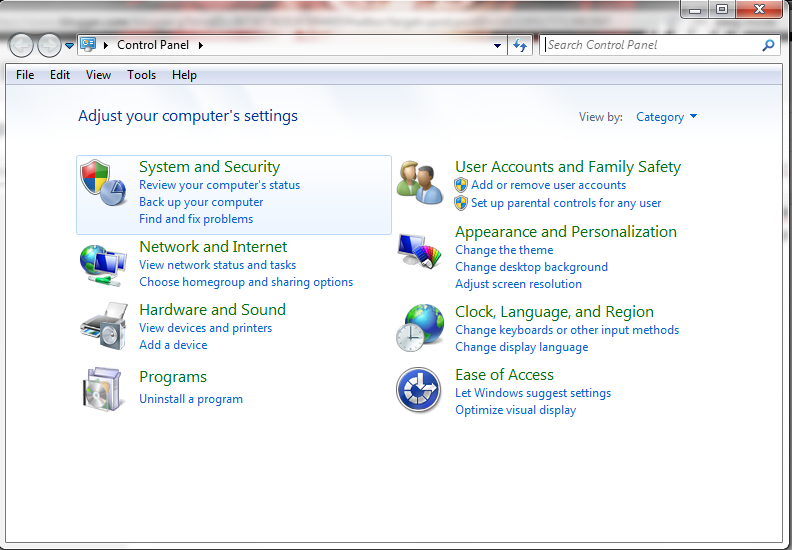Screen dimensions: 792x550
Task: Click Change desktop background
Action: click(531, 267)
